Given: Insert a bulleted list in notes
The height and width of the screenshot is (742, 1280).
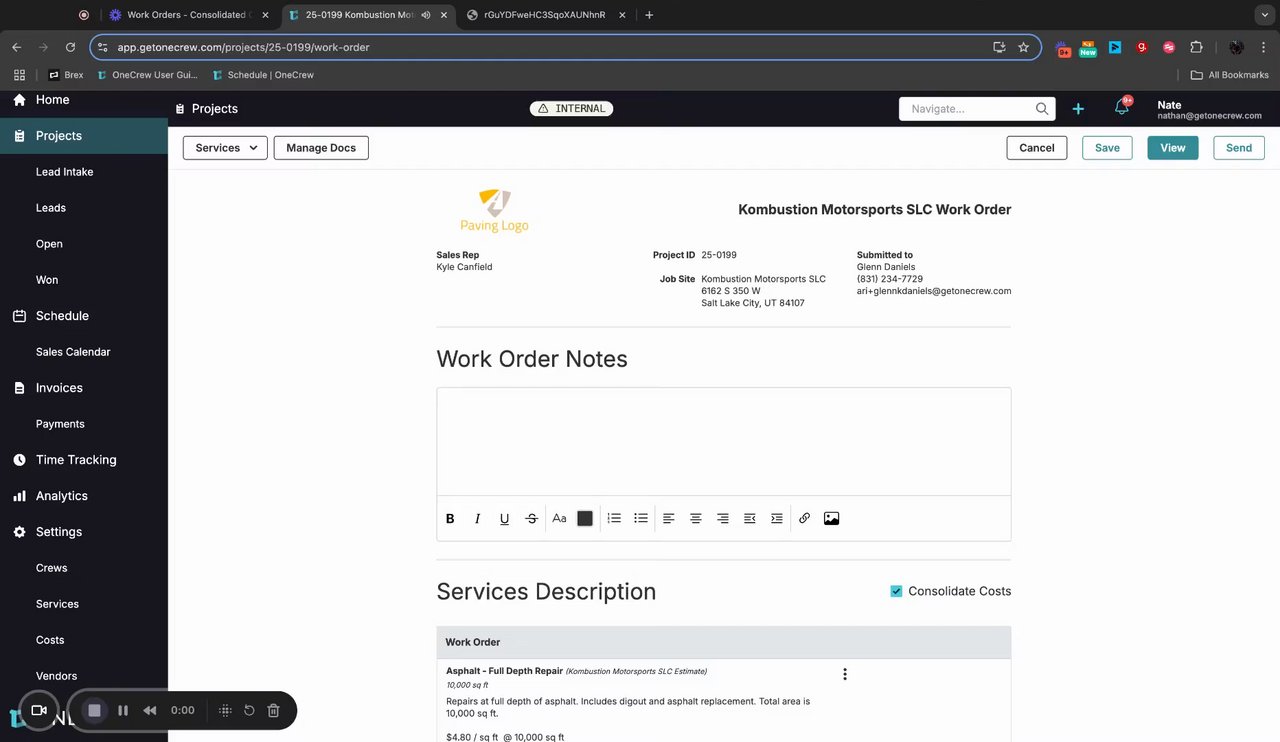Looking at the screenshot, I should click(x=641, y=518).
